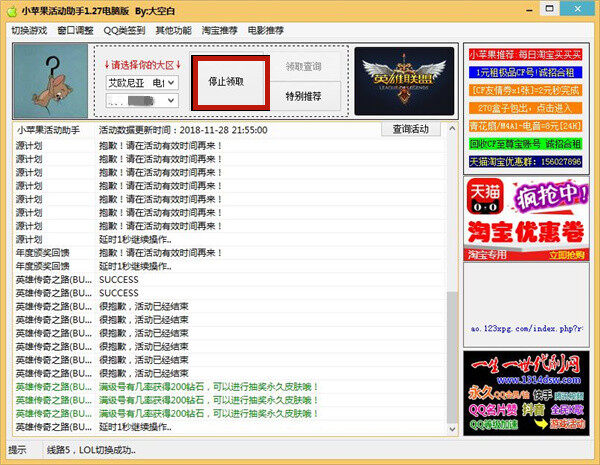Click the ao.123xpg.com URL link
Viewport: 600px width, 465px height.
coord(527,329)
